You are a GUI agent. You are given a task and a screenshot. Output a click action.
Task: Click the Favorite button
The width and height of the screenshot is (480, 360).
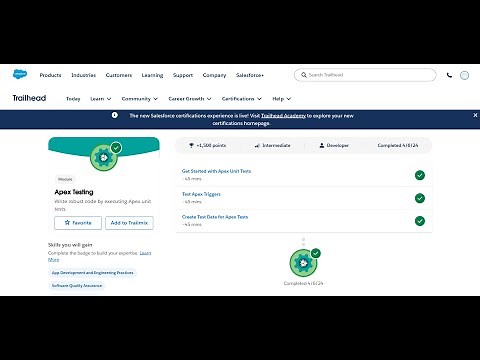coord(78,223)
